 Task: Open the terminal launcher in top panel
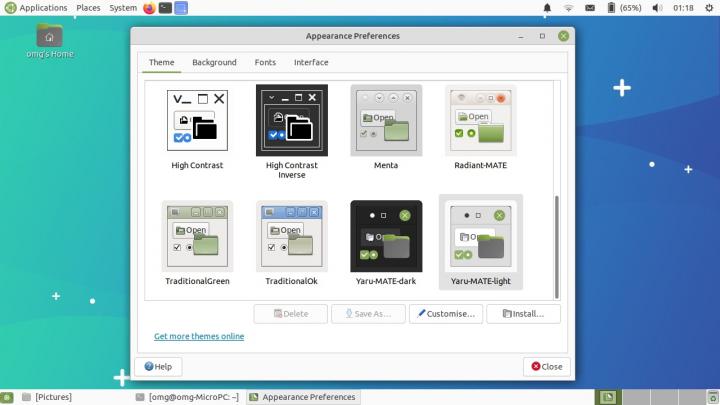click(165, 8)
